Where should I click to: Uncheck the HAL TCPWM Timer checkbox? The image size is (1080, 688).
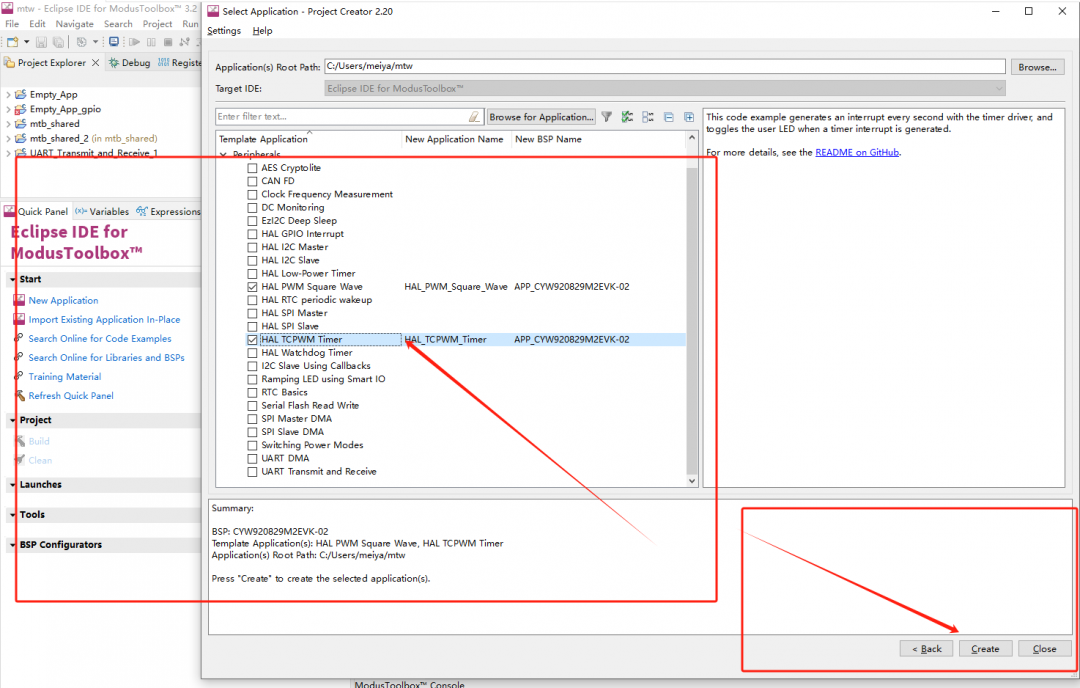pos(252,340)
